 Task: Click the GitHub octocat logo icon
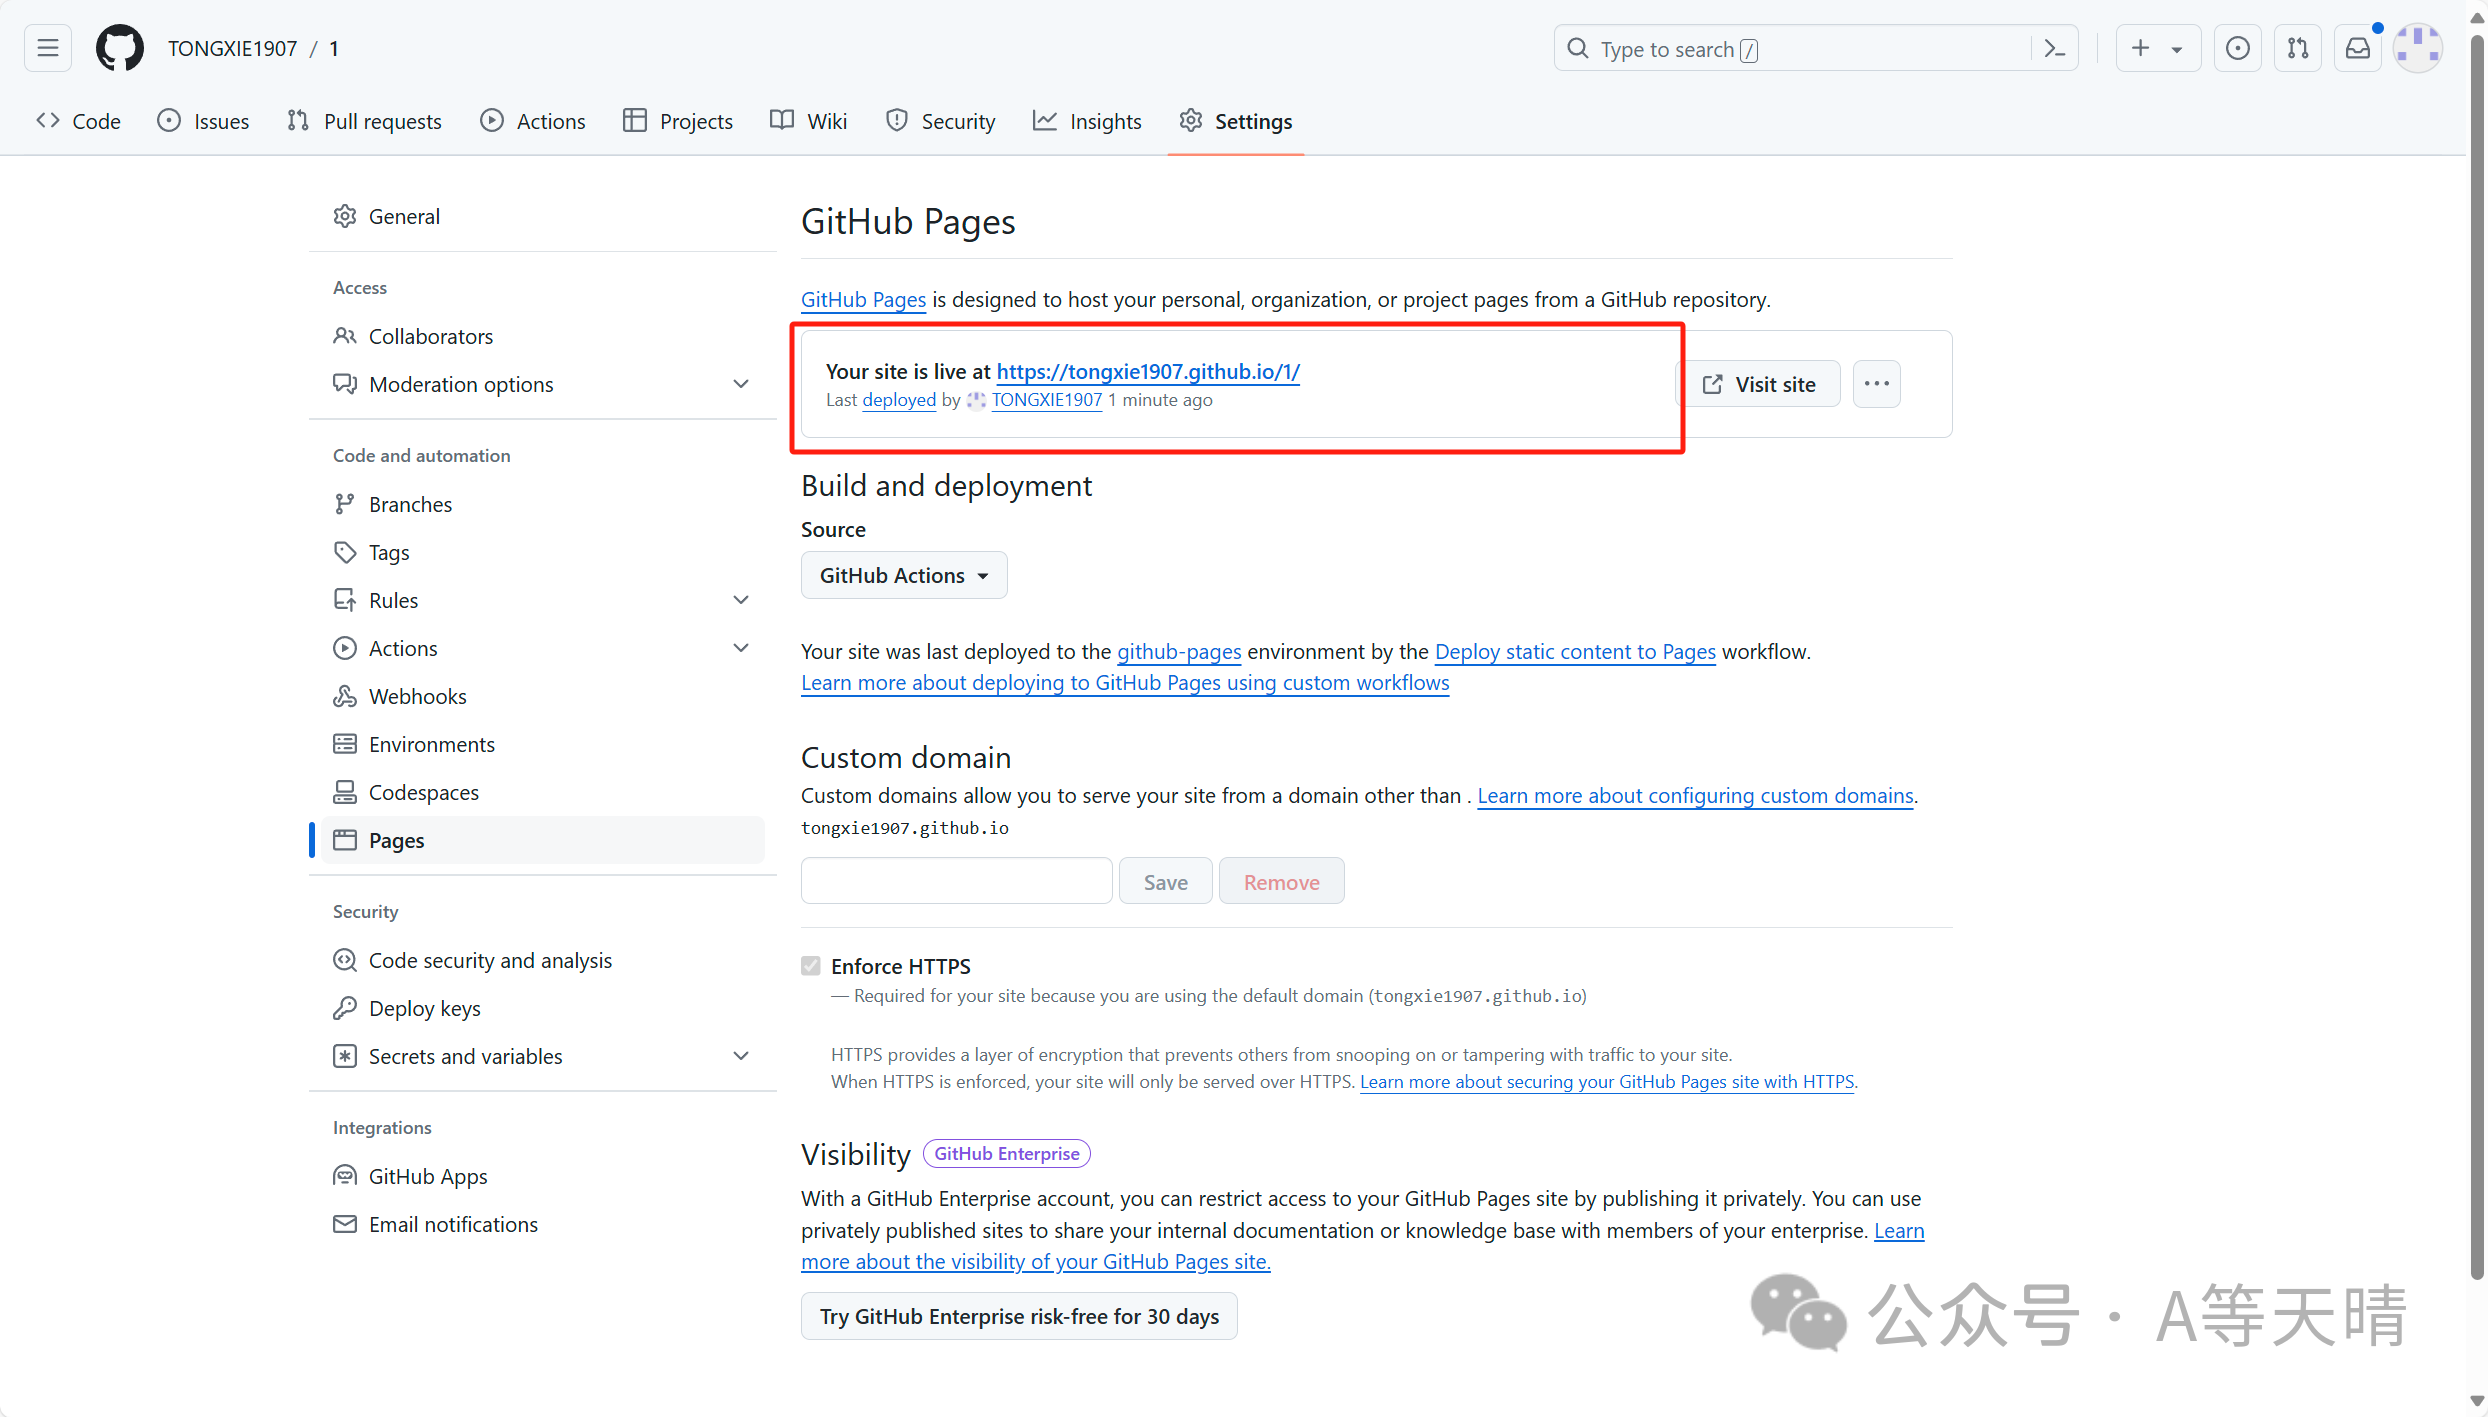click(x=116, y=48)
